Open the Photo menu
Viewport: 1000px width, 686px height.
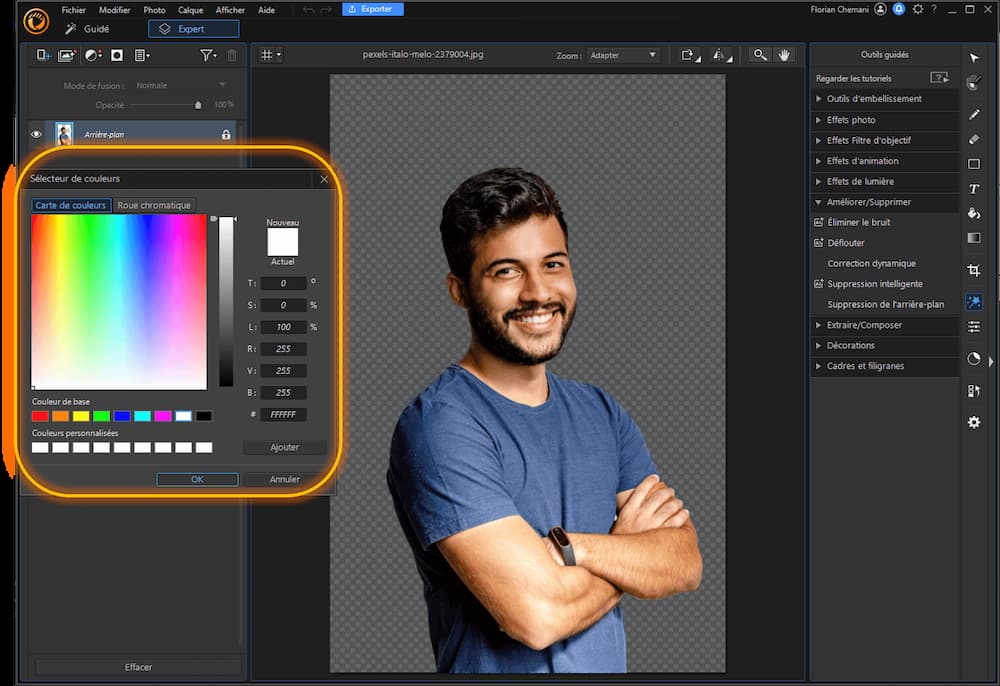[x=154, y=10]
